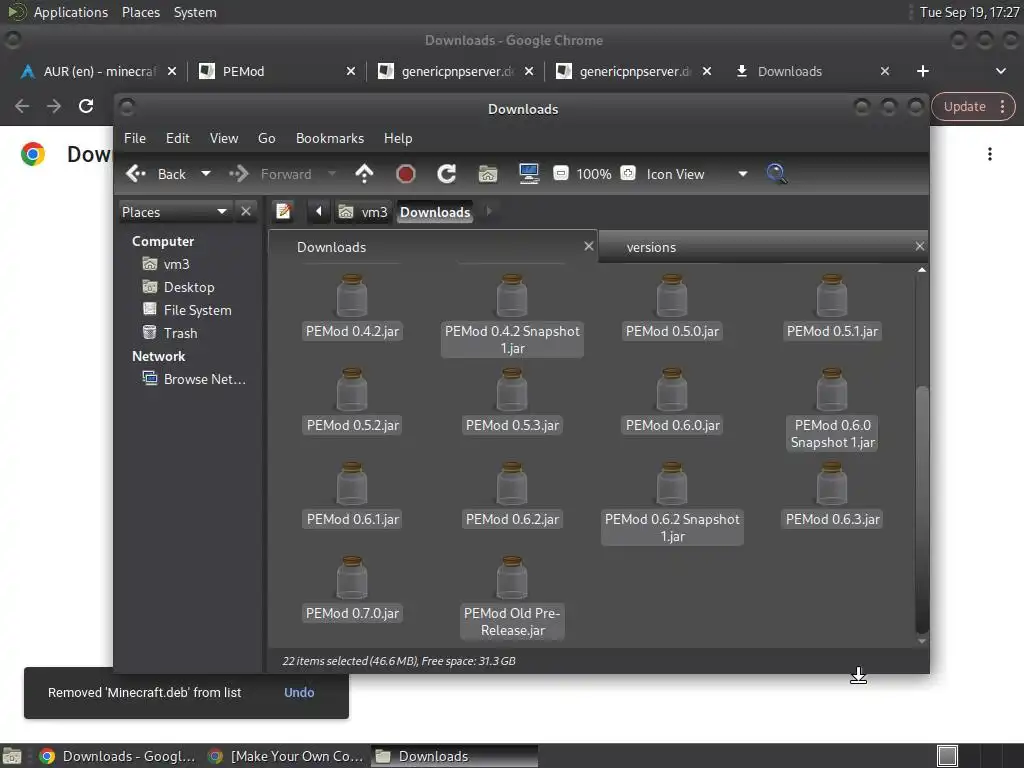Open the Edit menu
The image size is (1024, 768).
click(178, 138)
